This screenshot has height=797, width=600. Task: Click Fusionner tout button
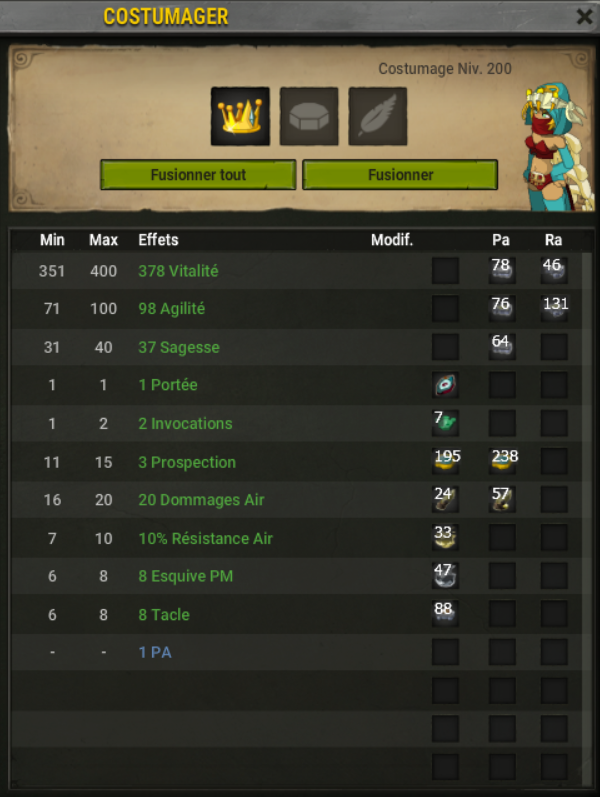pyautogui.click(x=198, y=175)
